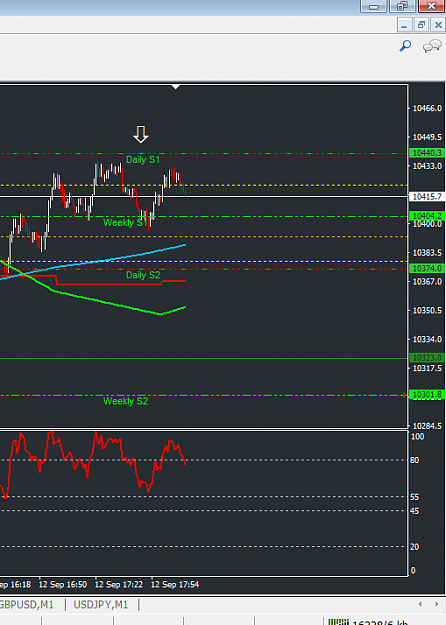446x625 pixels.
Task: Restore the inner chart window
Action: pos(421,25)
